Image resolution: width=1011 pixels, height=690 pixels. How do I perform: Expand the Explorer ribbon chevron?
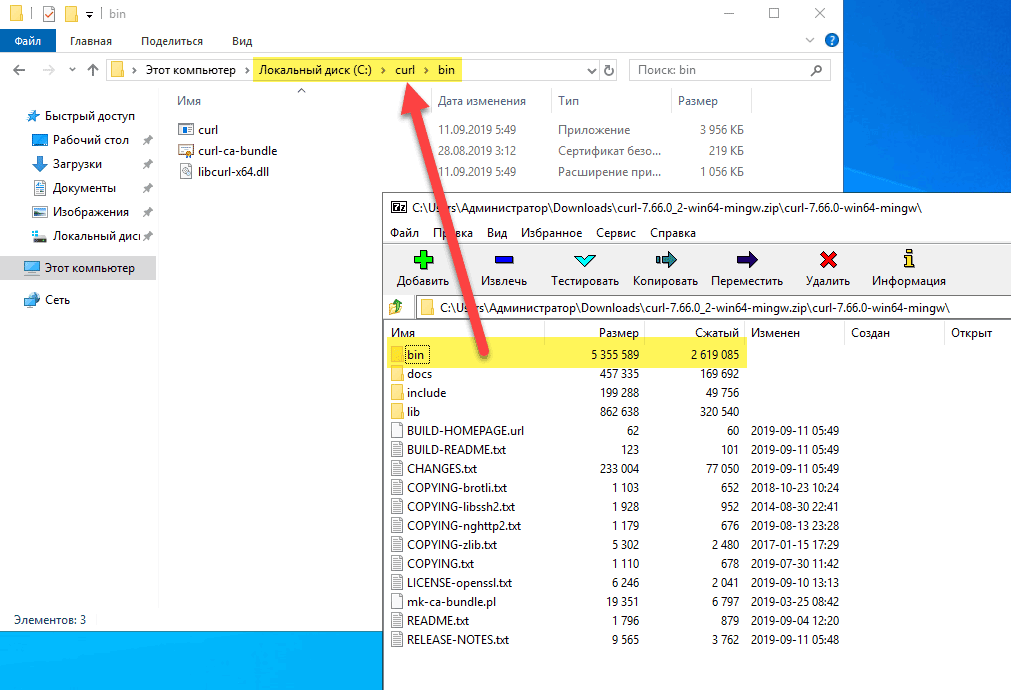809,41
